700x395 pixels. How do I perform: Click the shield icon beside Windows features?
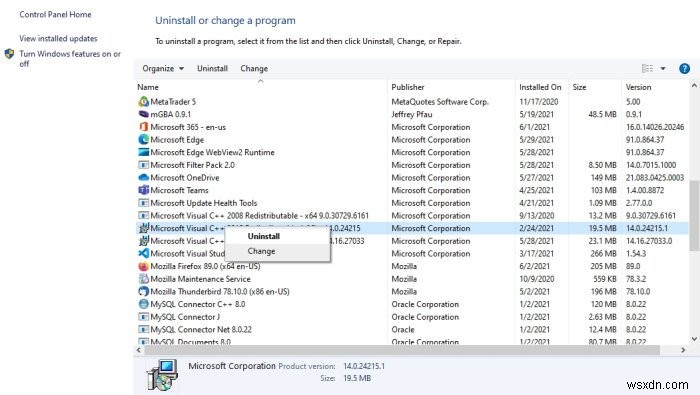click(9, 54)
